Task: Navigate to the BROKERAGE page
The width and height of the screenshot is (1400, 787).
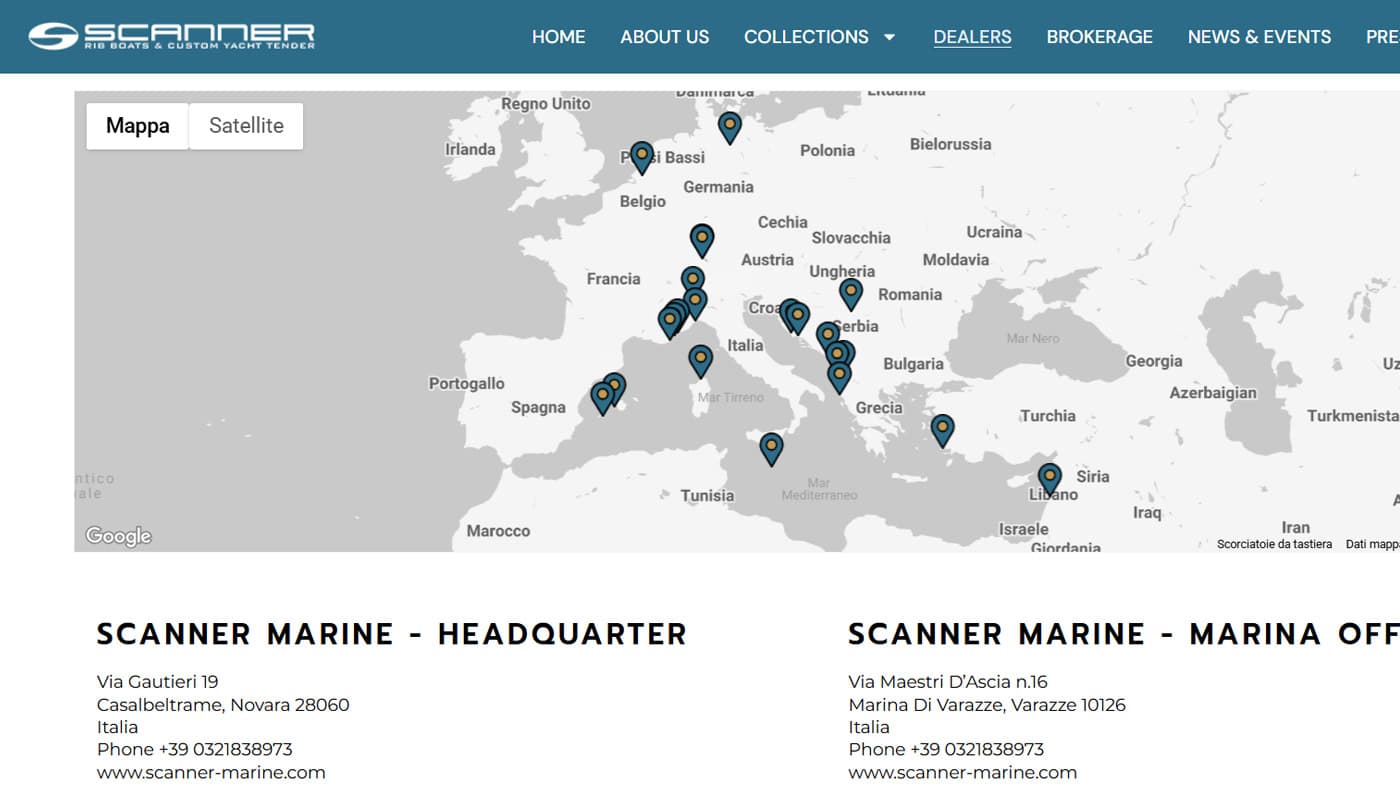Action: point(1099,37)
